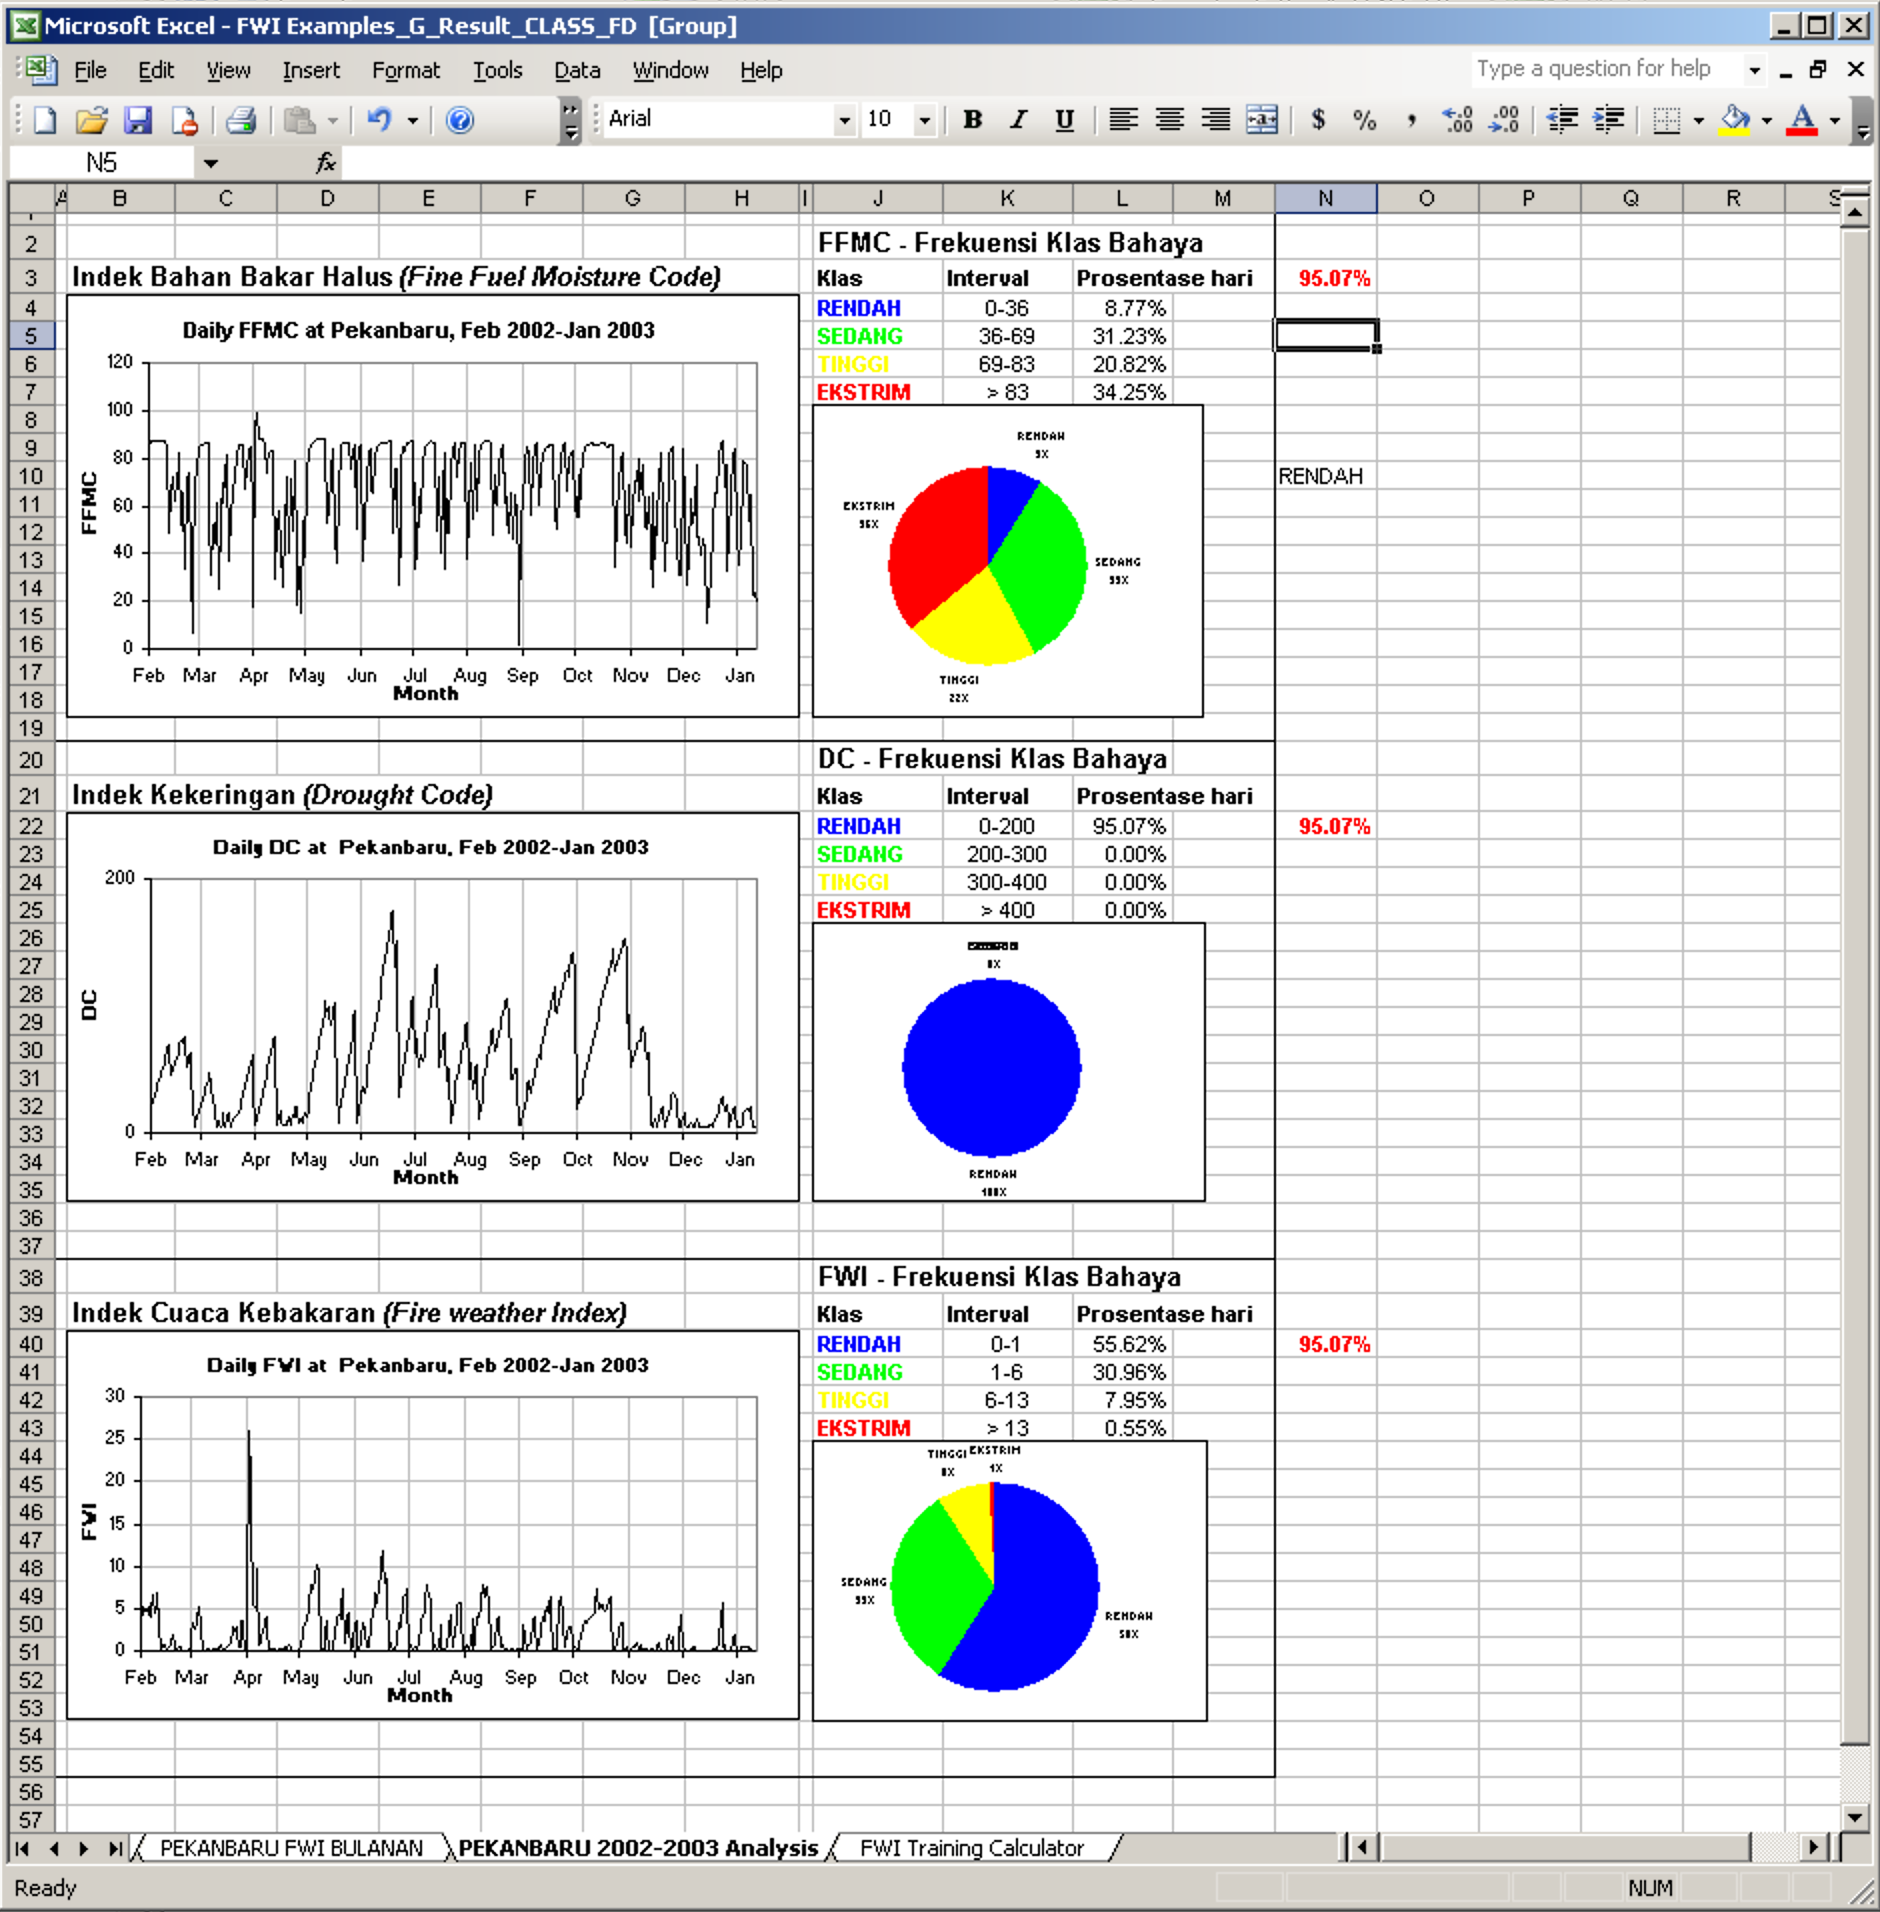
Task: Toggle Italic formatting
Action: (x=1018, y=120)
